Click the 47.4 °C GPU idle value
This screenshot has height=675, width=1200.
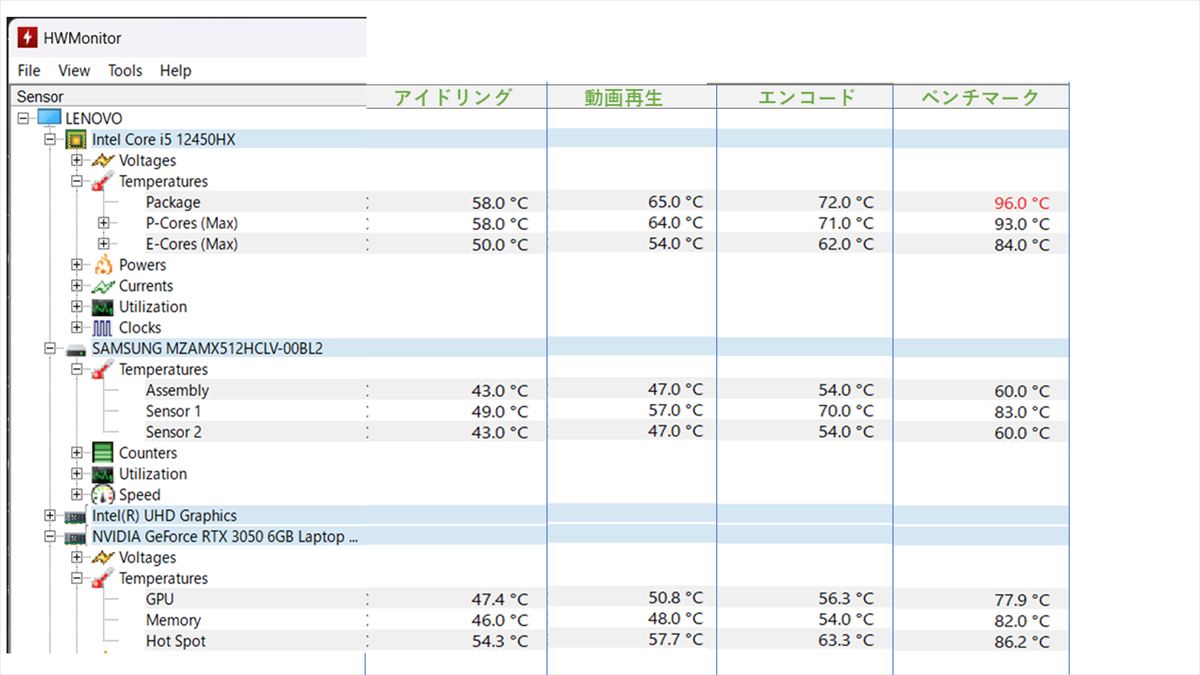coord(500,600)
